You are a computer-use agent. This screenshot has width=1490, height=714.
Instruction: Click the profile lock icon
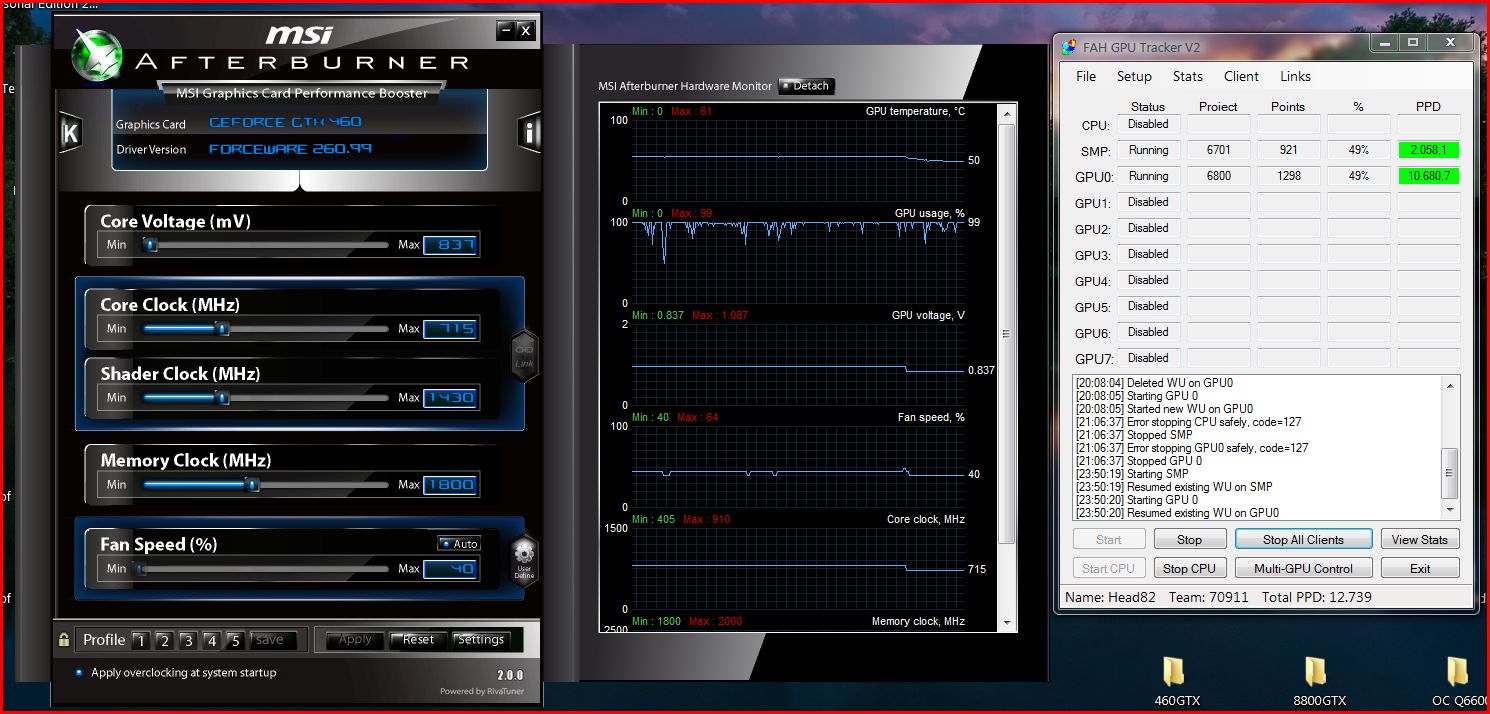[64, 640]
